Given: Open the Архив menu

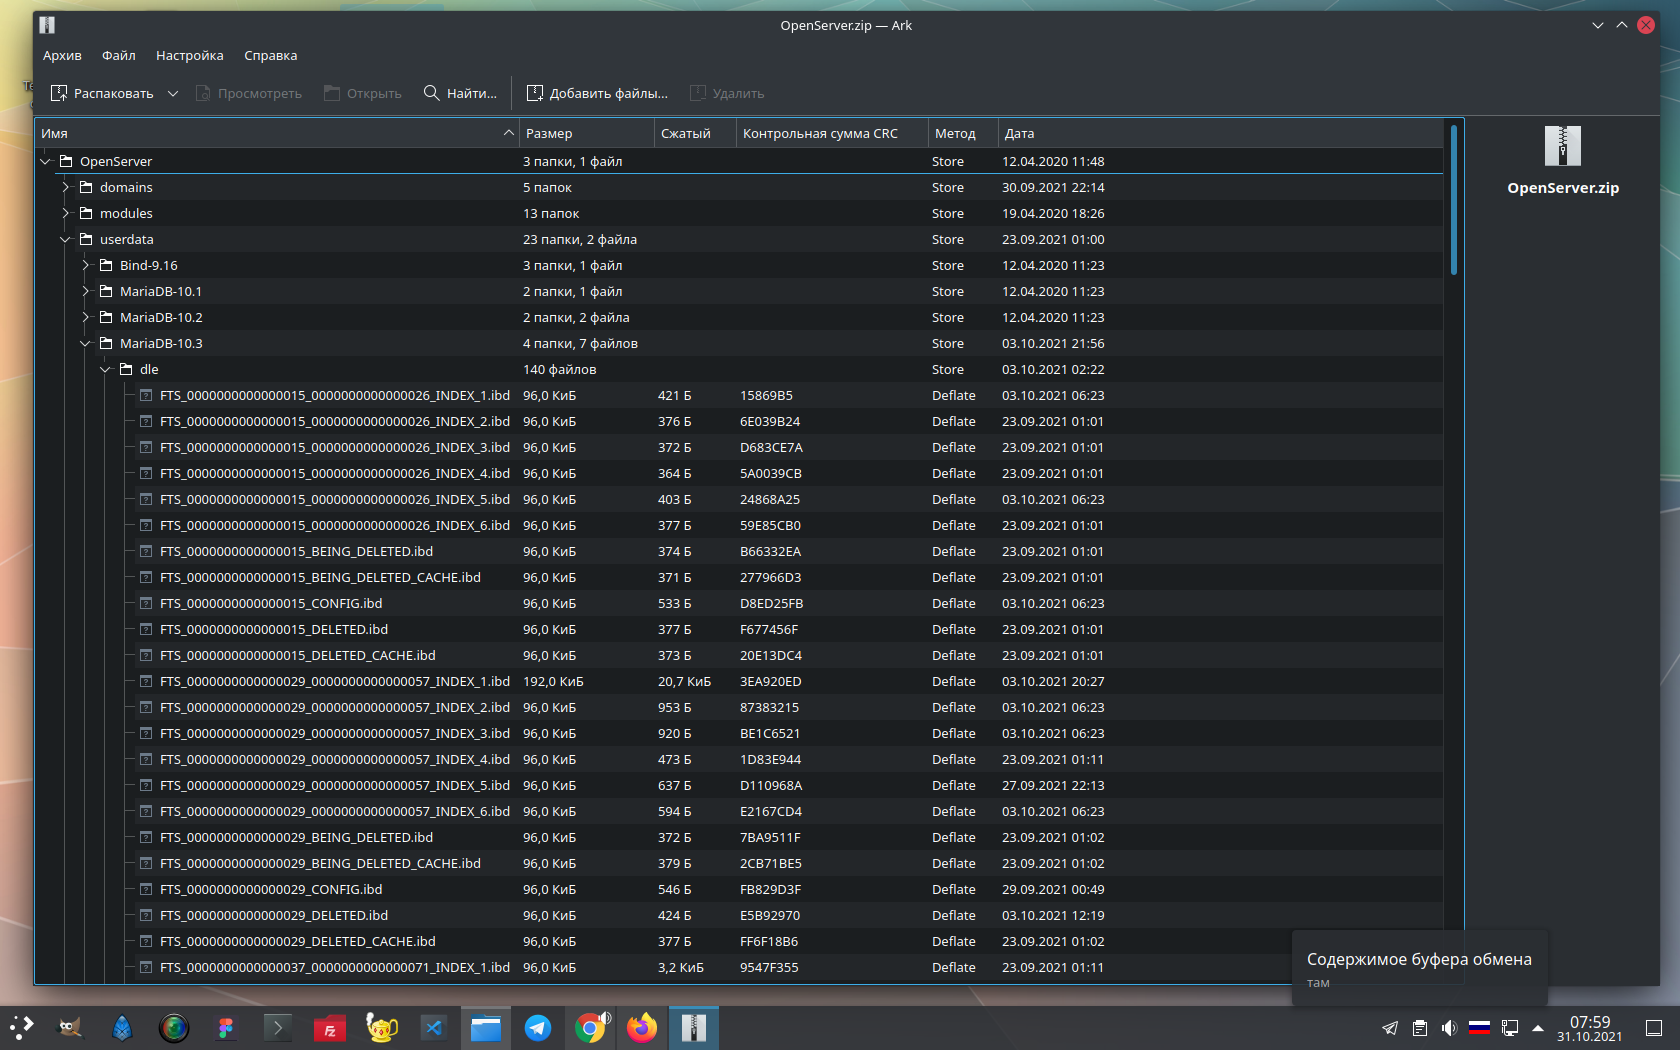Looking at the screenshot, I should (x=62, y=56).
